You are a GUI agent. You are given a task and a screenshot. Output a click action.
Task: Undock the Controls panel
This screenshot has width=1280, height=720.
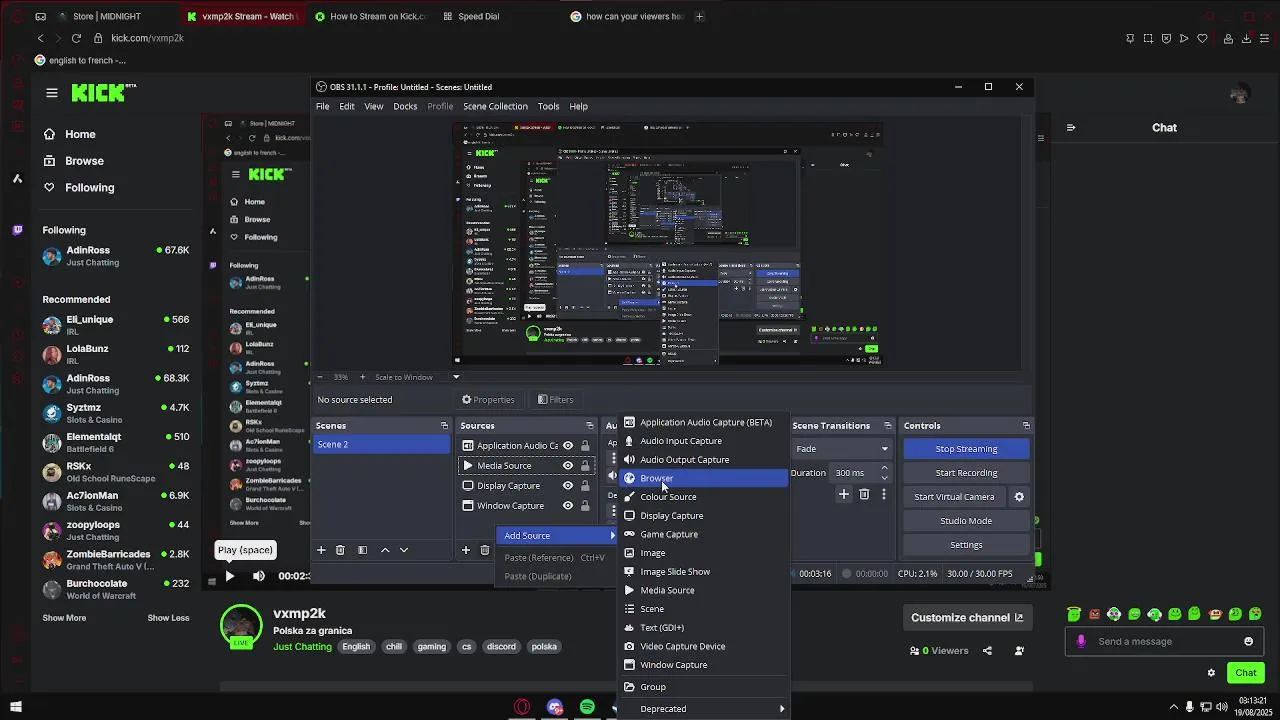(x=1026, y=426)
